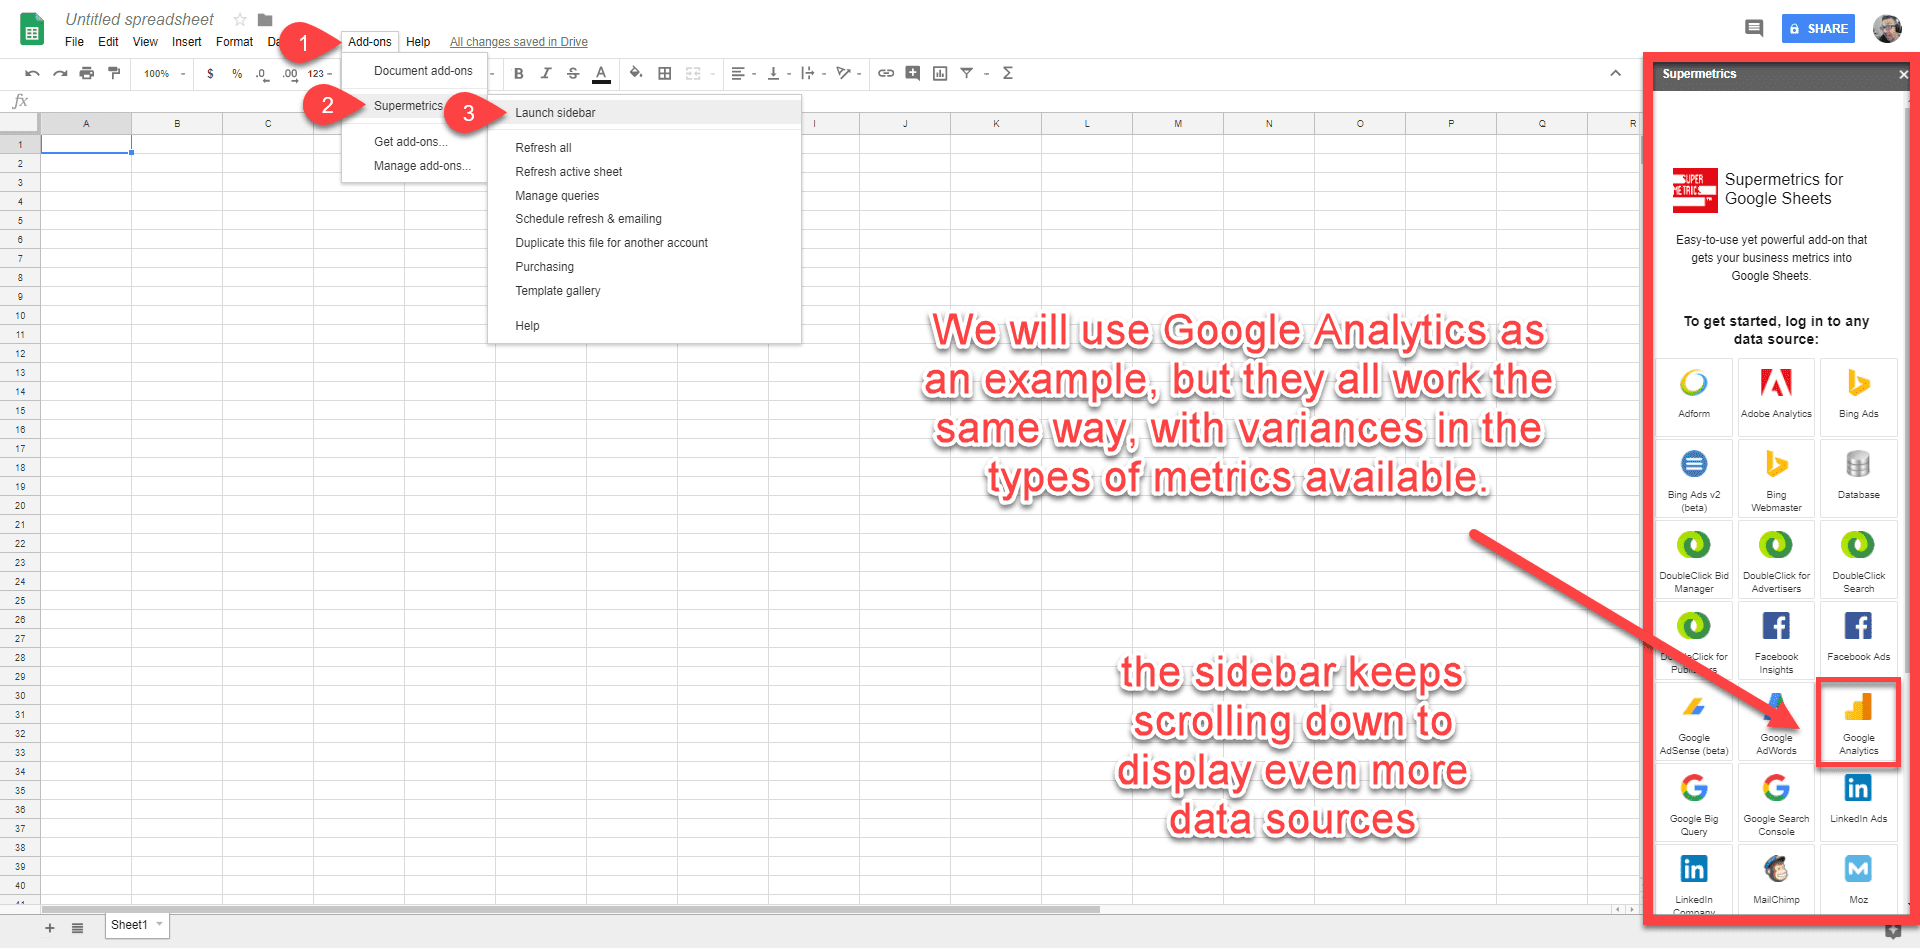This screenshot has height=949, width=1920.
Task: Open text wrapping dropdown
Action: [812, 73]
